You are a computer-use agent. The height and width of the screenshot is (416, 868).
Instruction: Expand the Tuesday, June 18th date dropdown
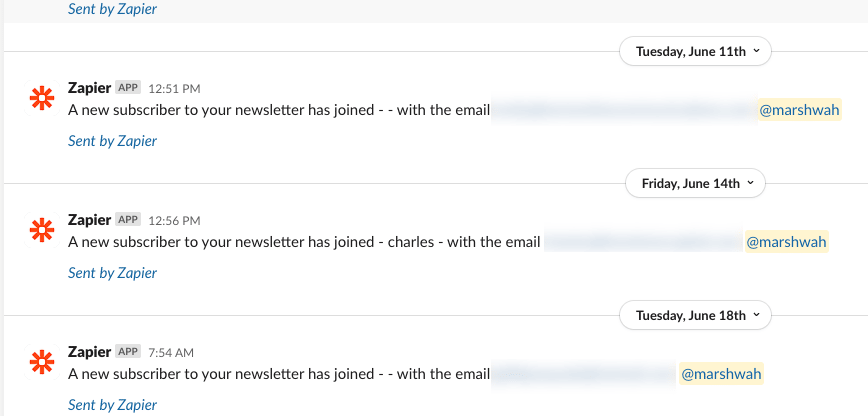point(695,315)
